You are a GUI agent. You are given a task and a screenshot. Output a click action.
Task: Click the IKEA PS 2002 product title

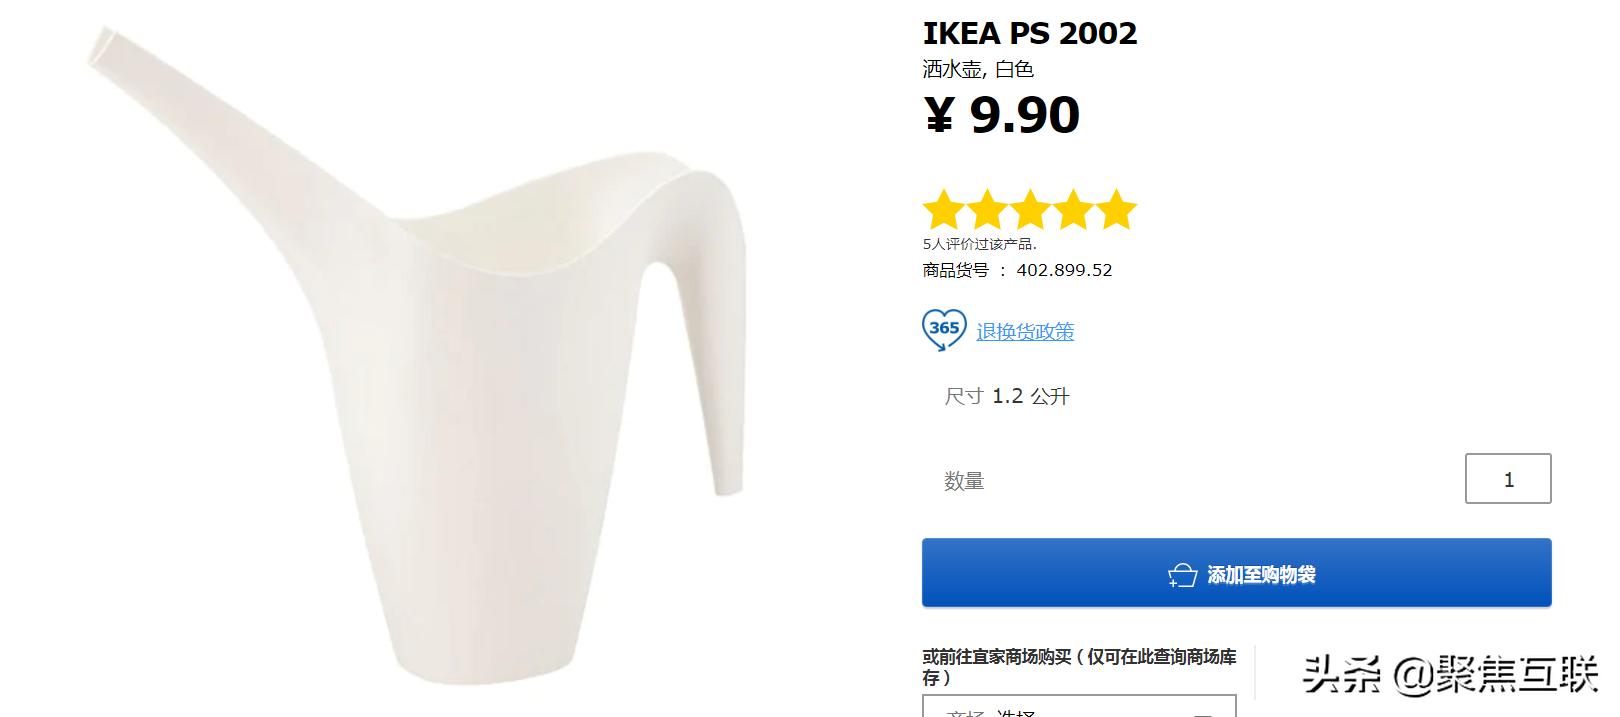point(1029,33)
